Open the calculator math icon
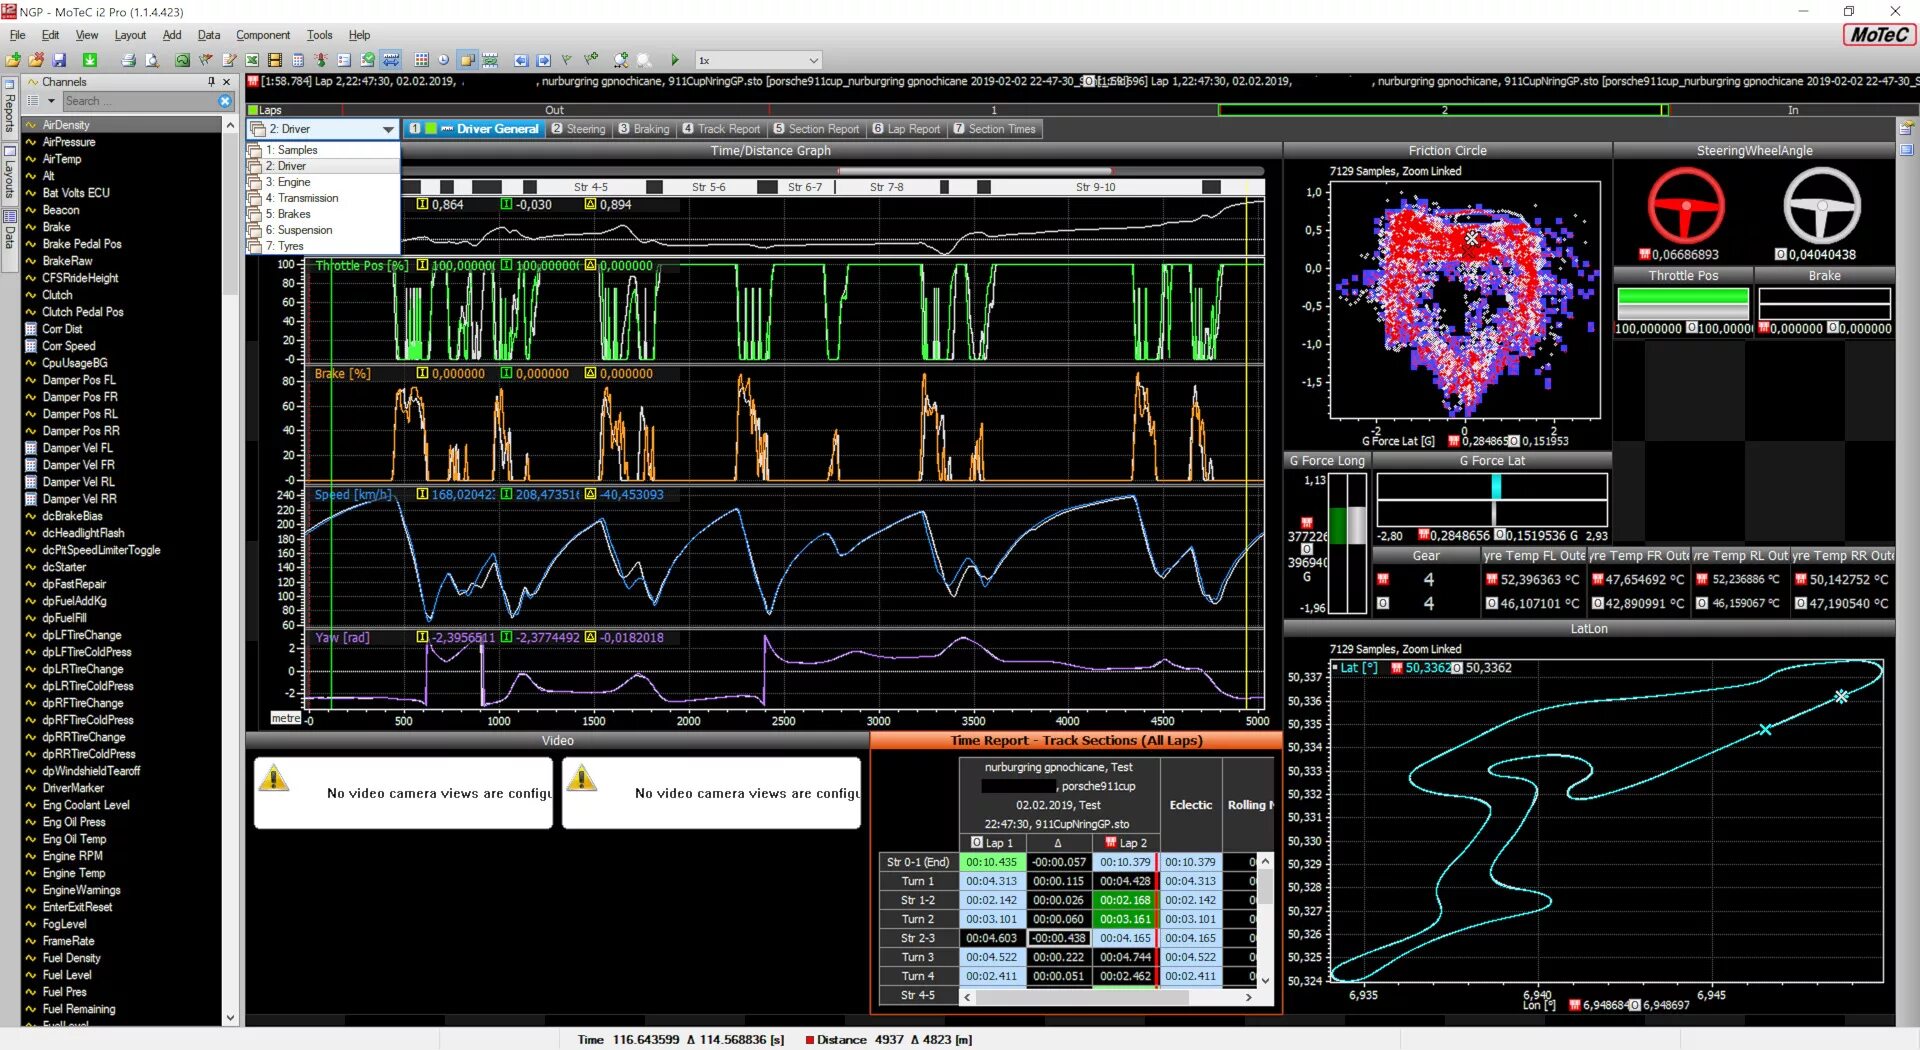Screen dimensions: 1920x1050 point(297,60)
